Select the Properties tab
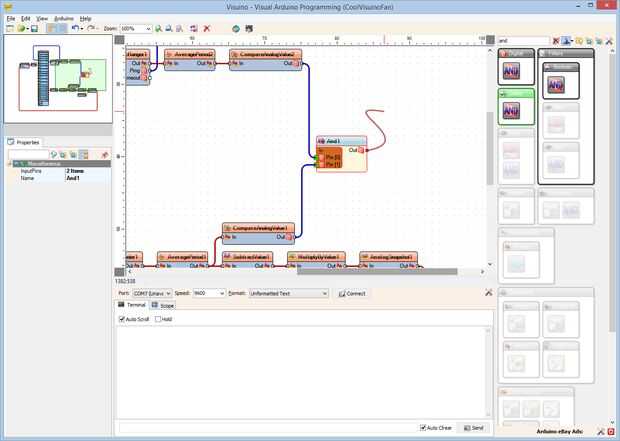620x441 pixels. point(24,142)
